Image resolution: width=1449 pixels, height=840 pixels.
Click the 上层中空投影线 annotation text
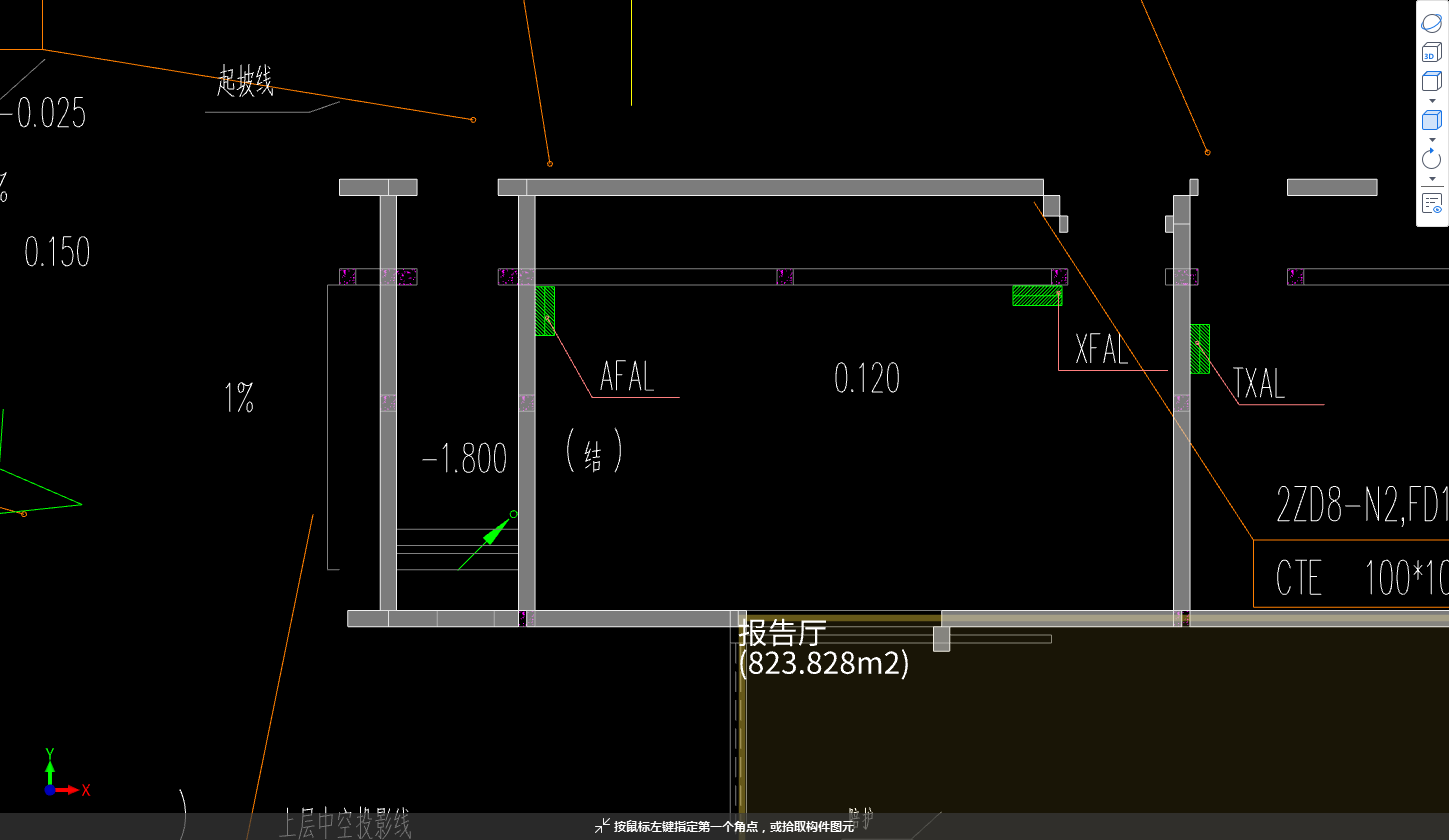tap(345, 825)
